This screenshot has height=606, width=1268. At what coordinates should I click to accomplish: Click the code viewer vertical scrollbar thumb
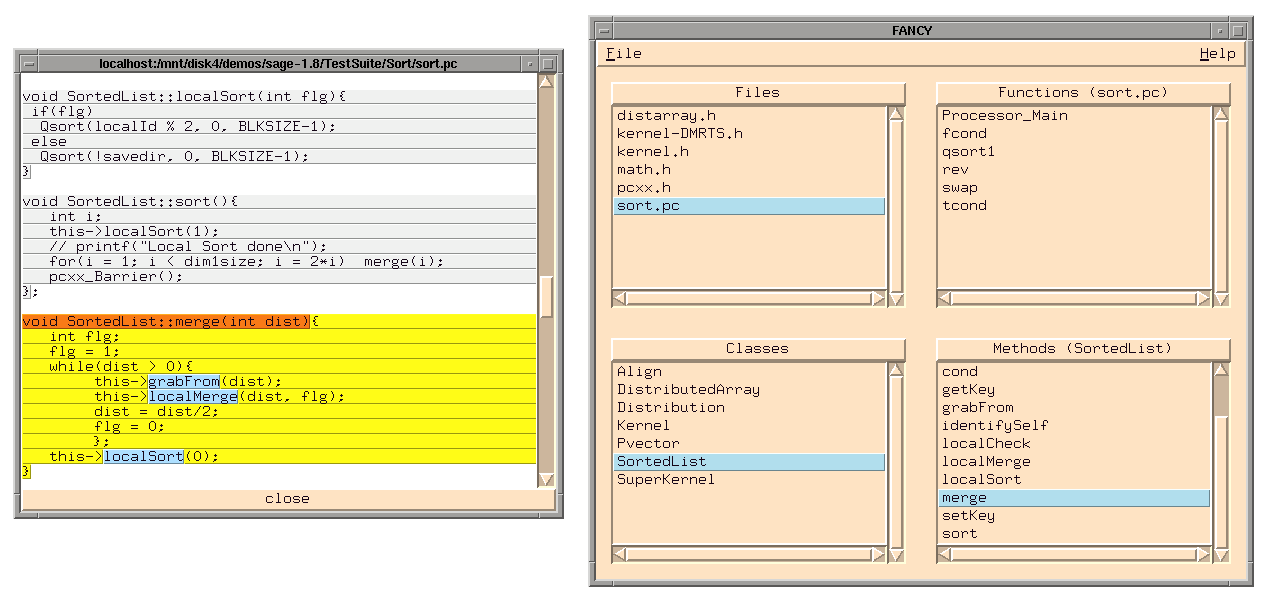[x=546, y=296]
